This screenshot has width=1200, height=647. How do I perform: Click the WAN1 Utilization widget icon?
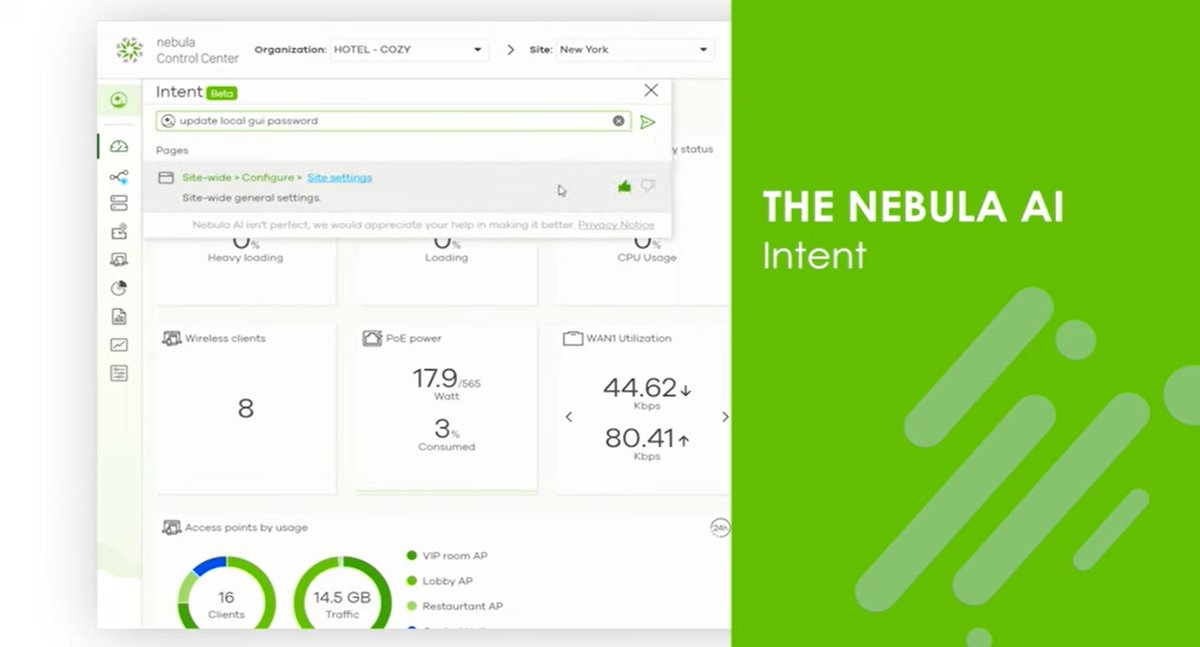coord(572,338)
